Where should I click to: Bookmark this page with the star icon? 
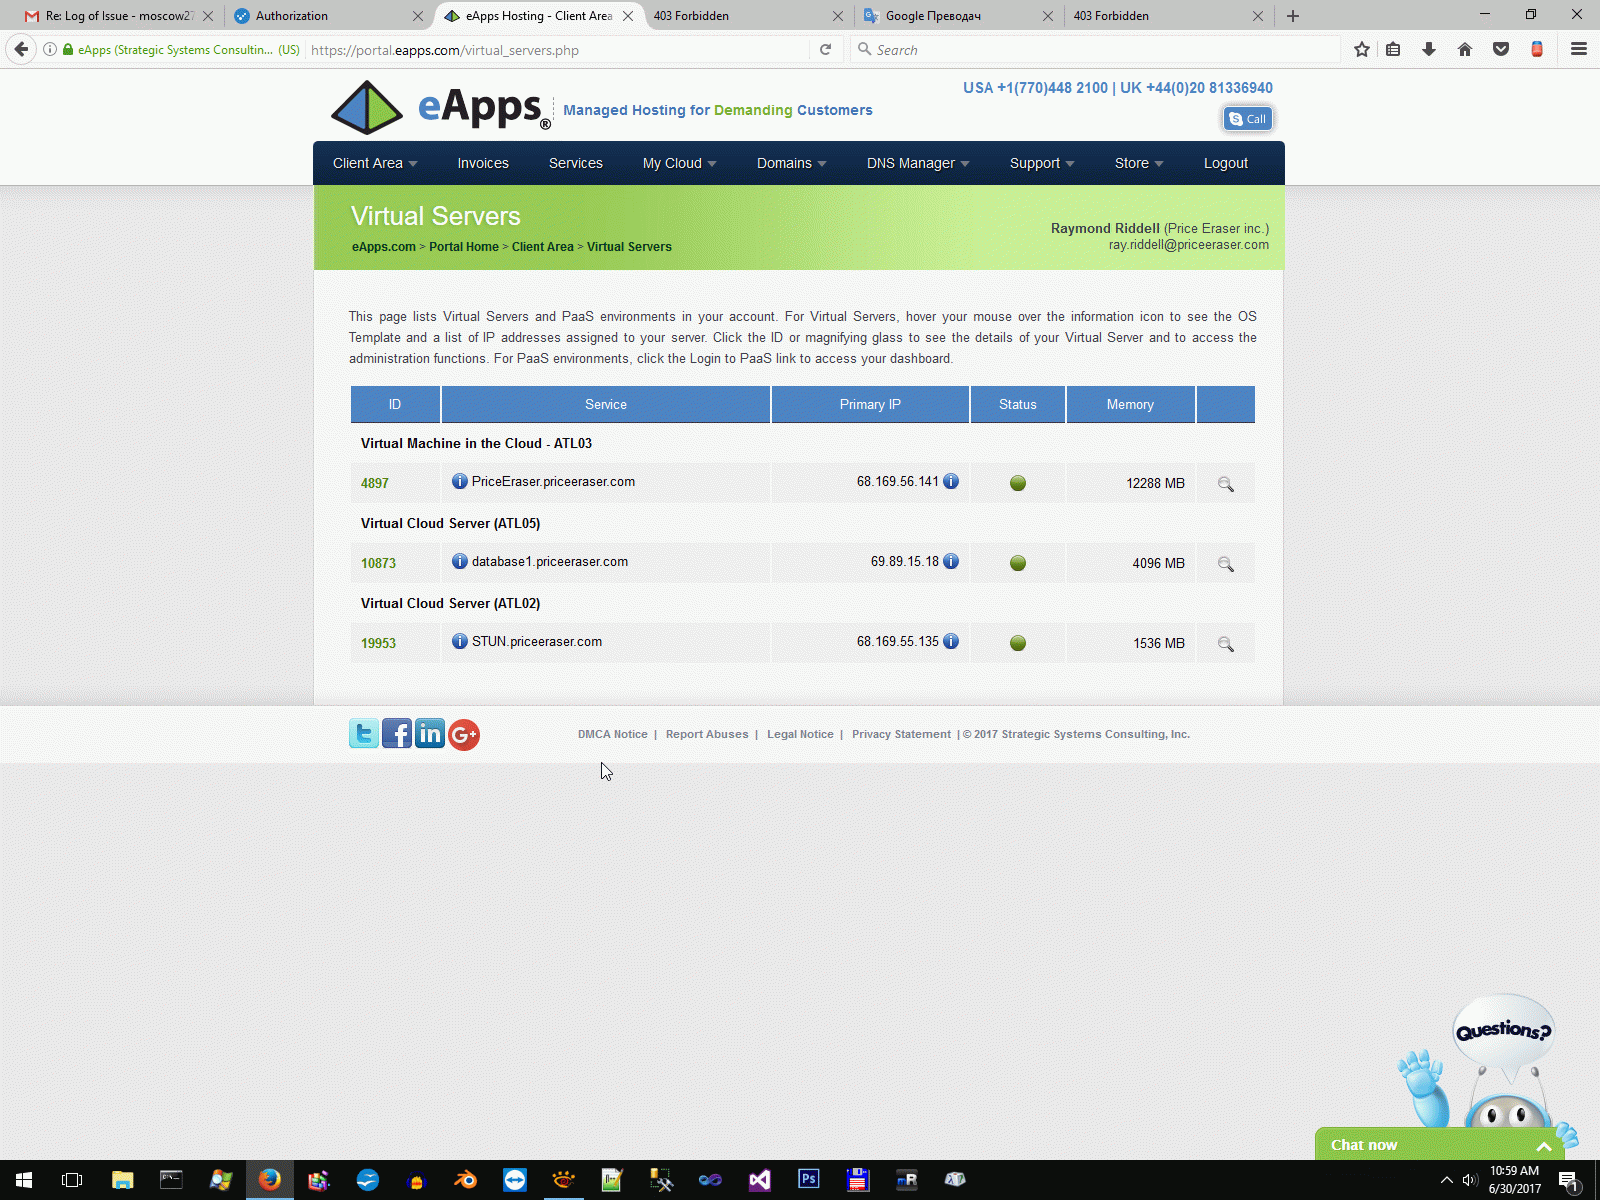pos(1361,49)
